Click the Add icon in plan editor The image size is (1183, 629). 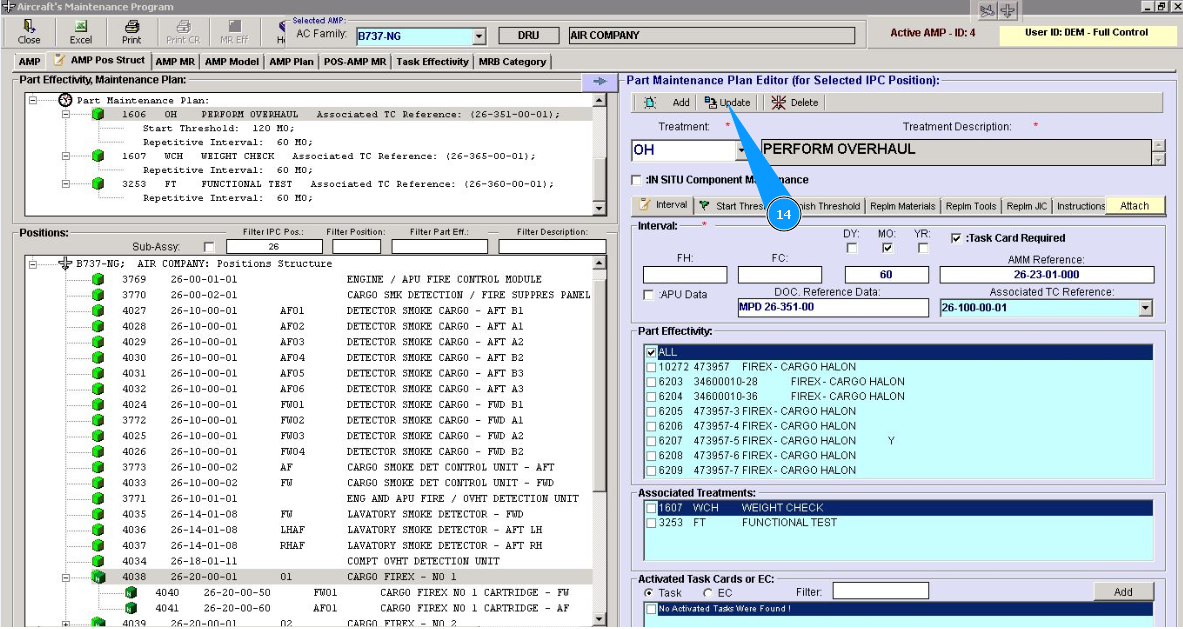click(x=650, y=102)
